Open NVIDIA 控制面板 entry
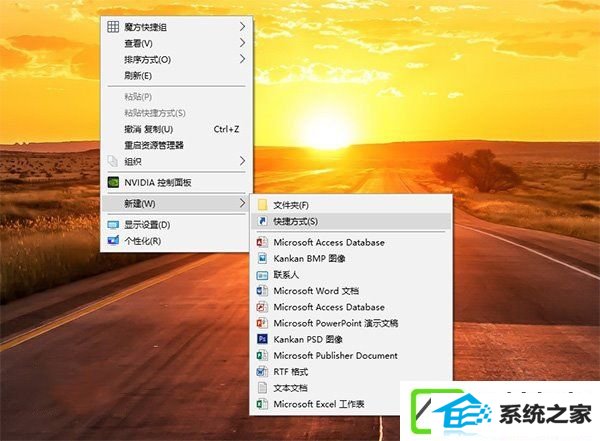This screenshot has width=600, height=441. 176,183
